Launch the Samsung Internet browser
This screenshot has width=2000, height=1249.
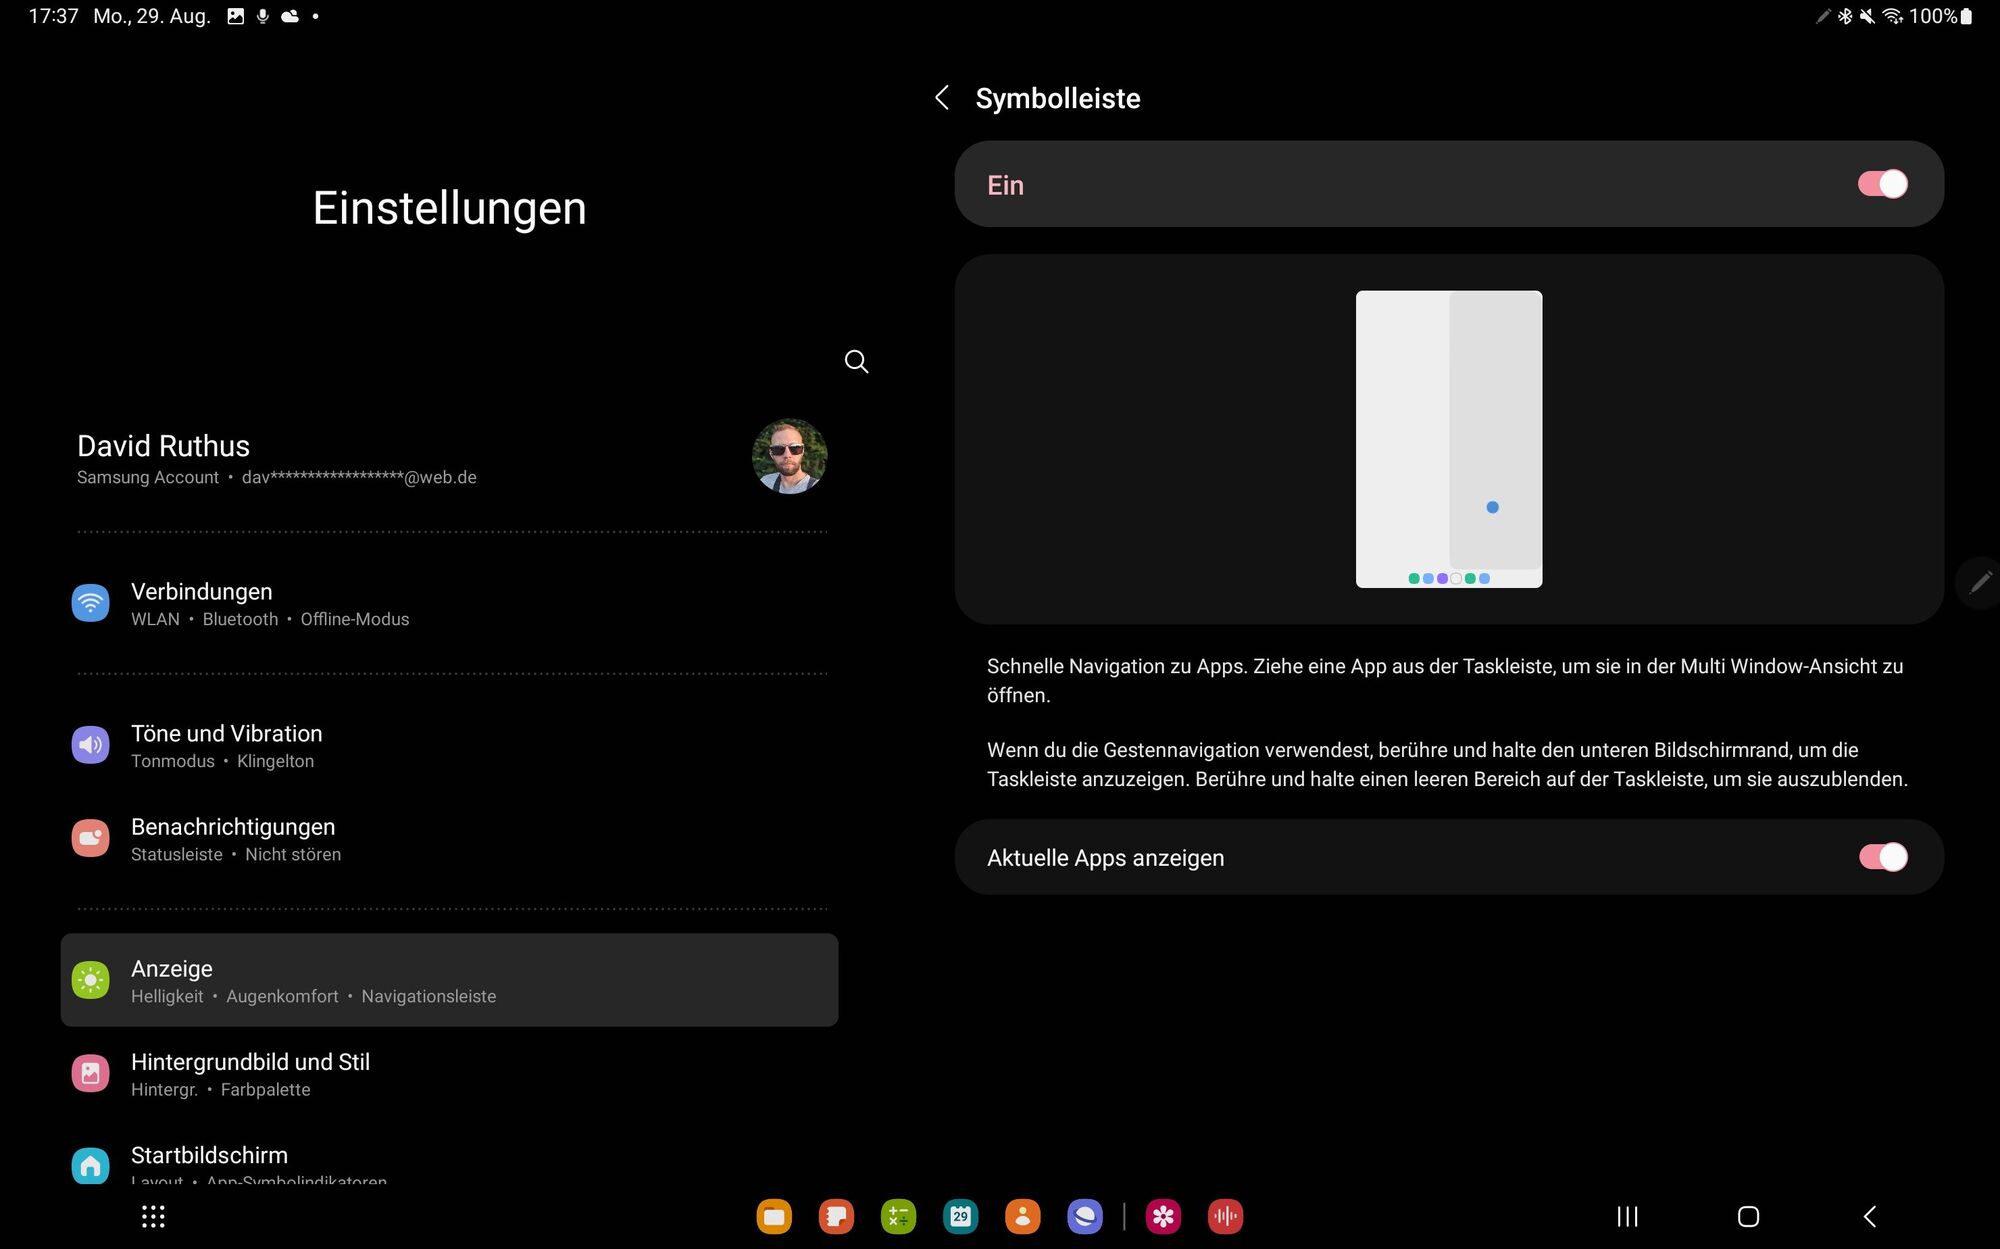coord(1084,1216)
